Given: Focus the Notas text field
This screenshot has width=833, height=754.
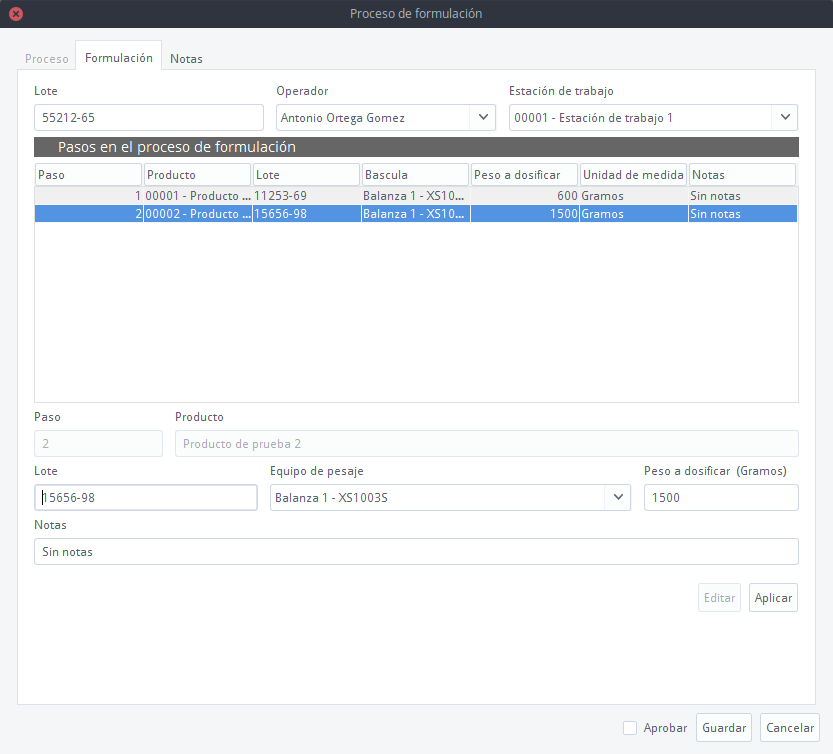Looking at the screenshot, I should [x=416, y=552].
